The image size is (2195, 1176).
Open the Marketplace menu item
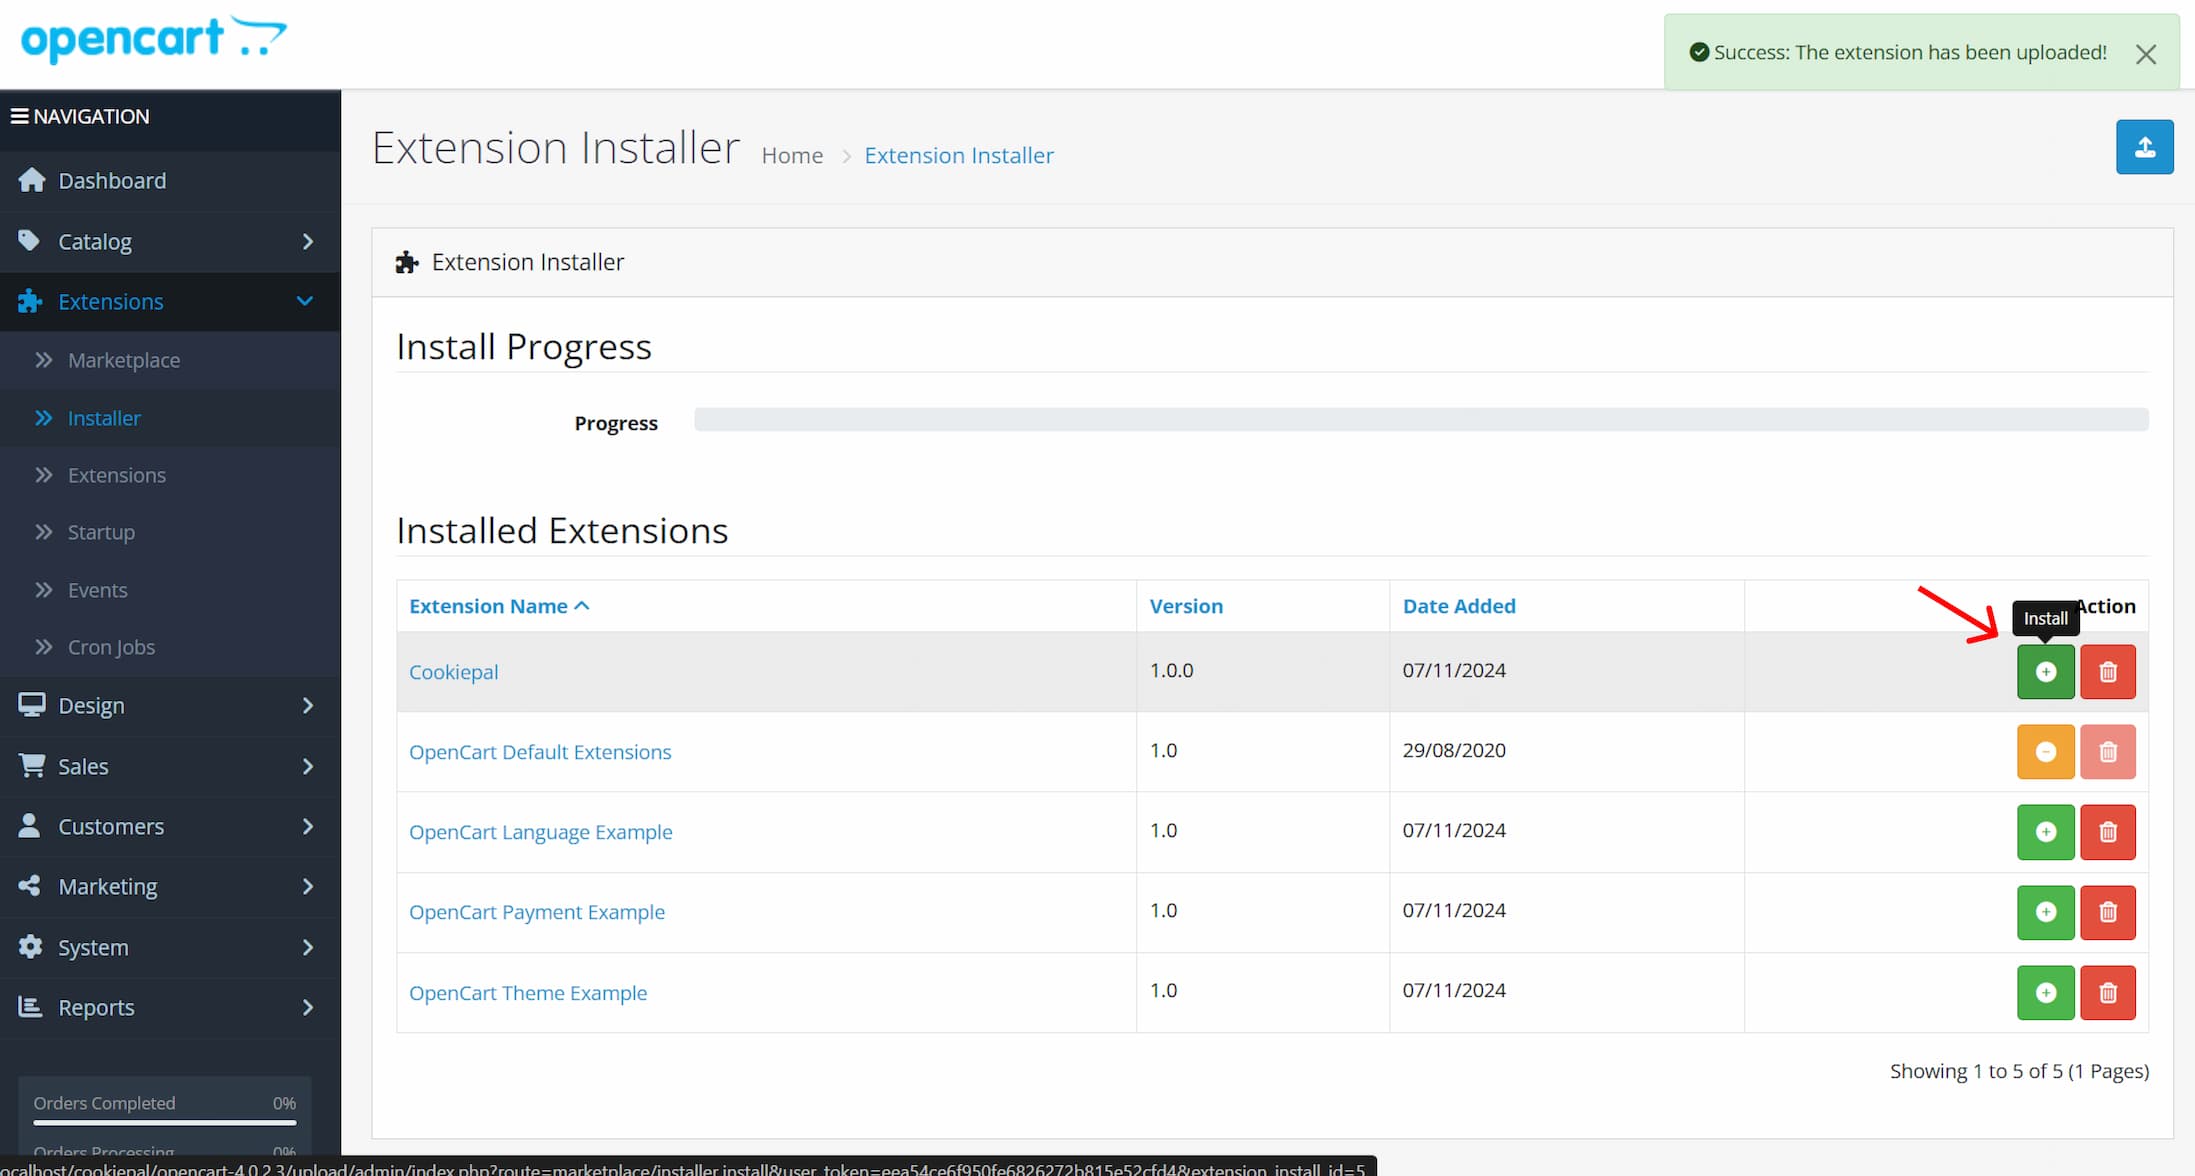tap(124, 360)
